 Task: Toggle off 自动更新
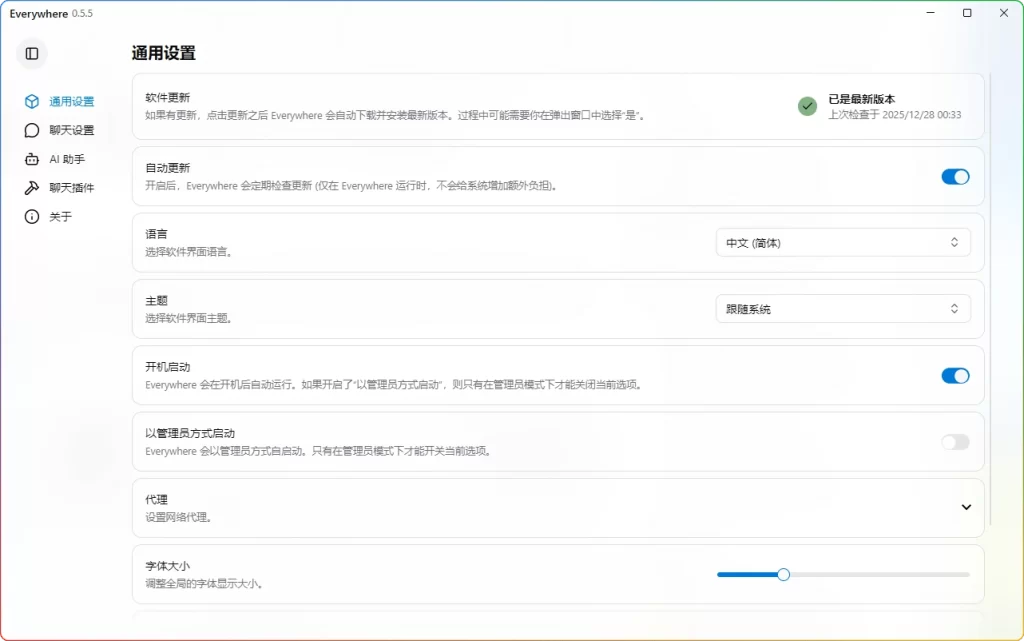[955, 176]
